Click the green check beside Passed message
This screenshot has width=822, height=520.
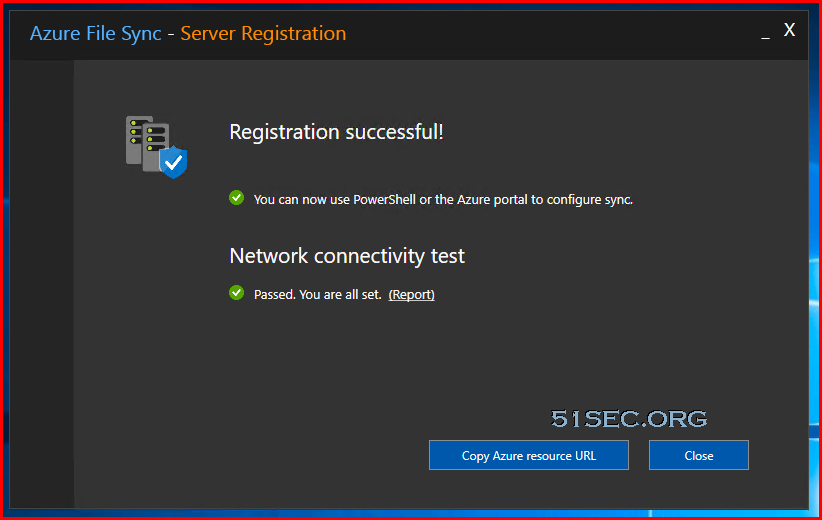click(x=236, y=293)
